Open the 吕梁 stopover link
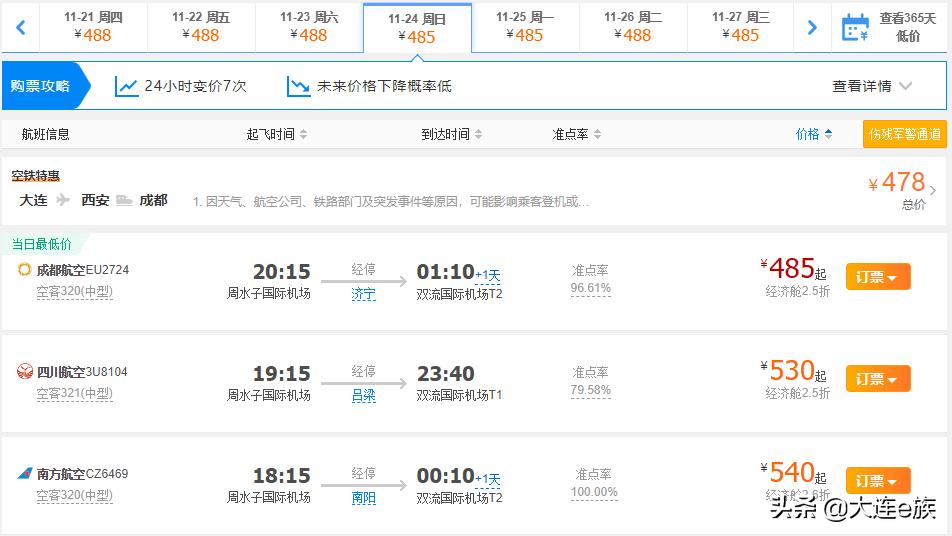The height and width of the screenshot is (536, 952). tap(363, 396)
